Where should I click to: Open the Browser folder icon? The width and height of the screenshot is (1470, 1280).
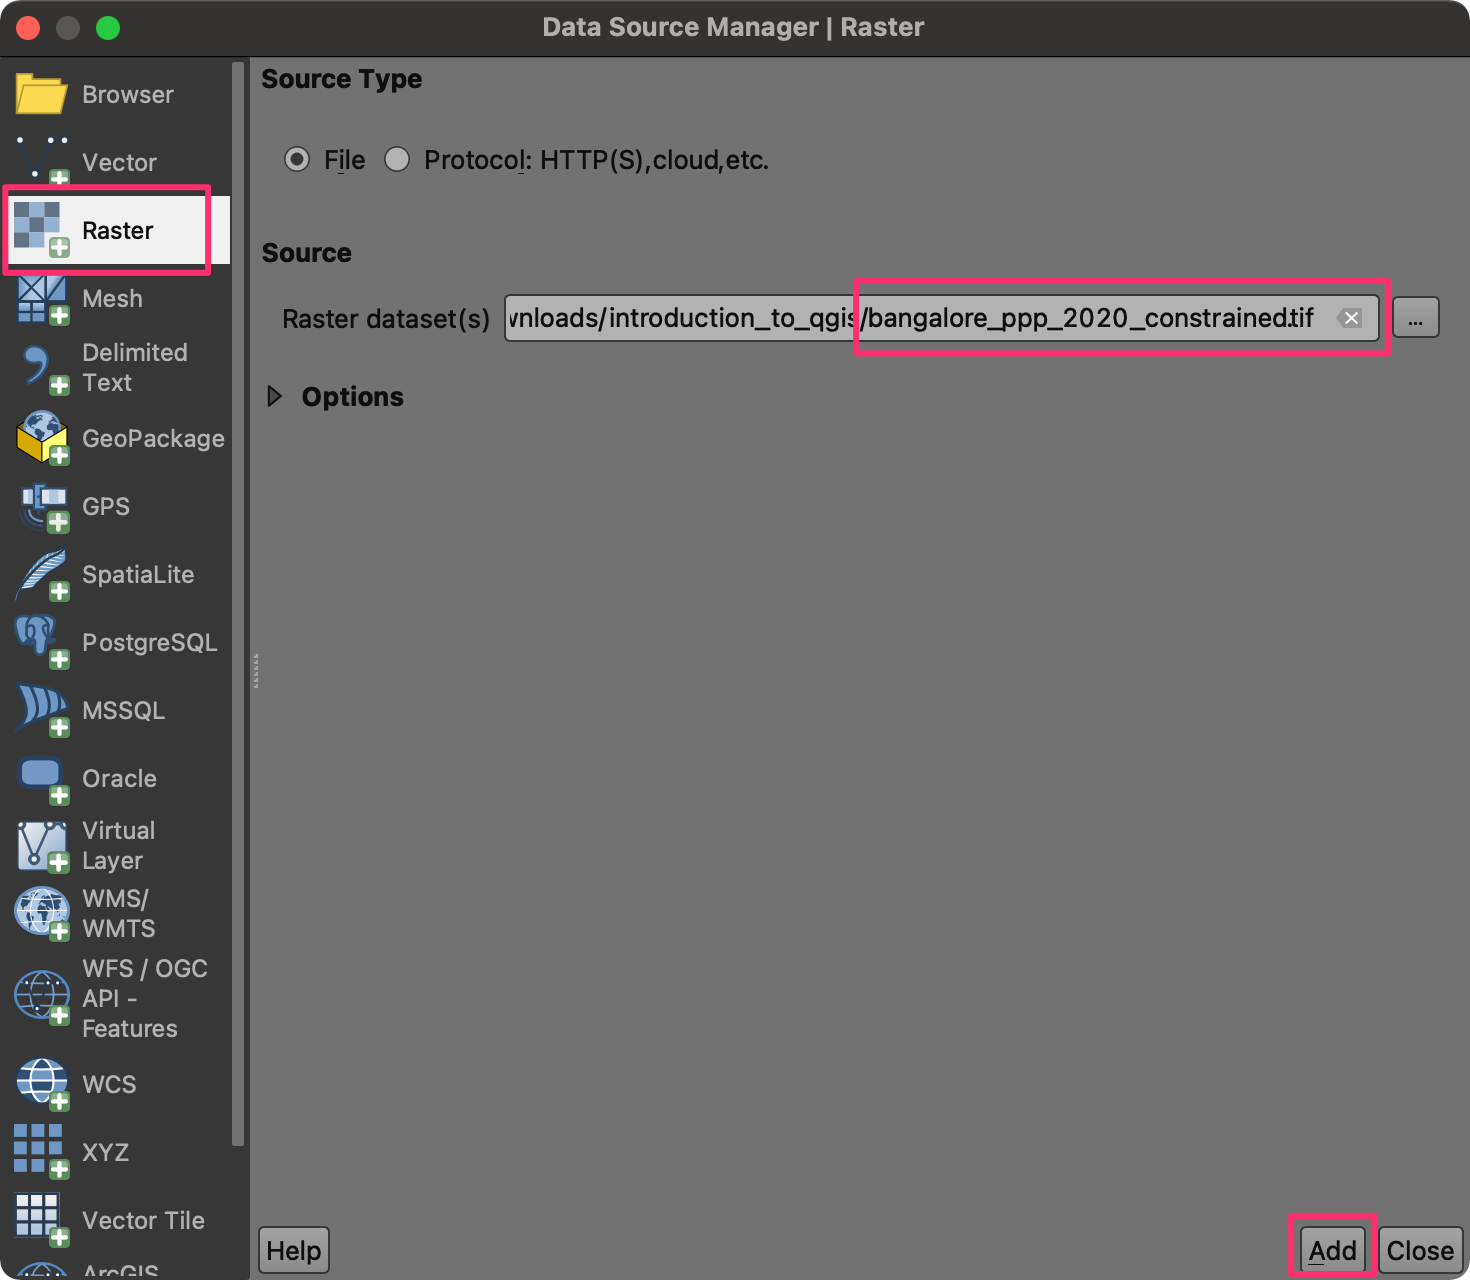(41, 94)
